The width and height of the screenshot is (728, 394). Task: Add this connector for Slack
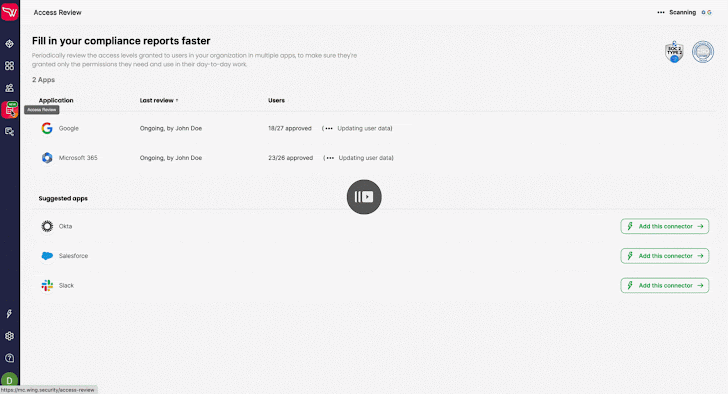tap(665, 285)
